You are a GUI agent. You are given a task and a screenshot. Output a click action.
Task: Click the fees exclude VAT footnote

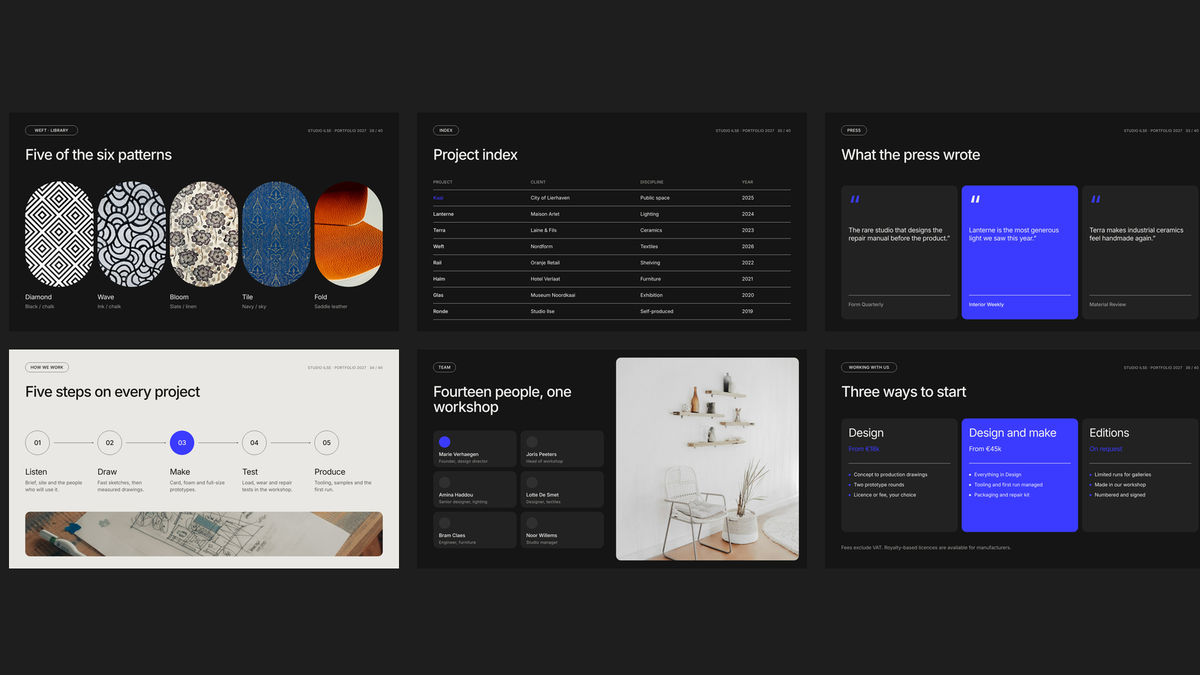point(926,548)
